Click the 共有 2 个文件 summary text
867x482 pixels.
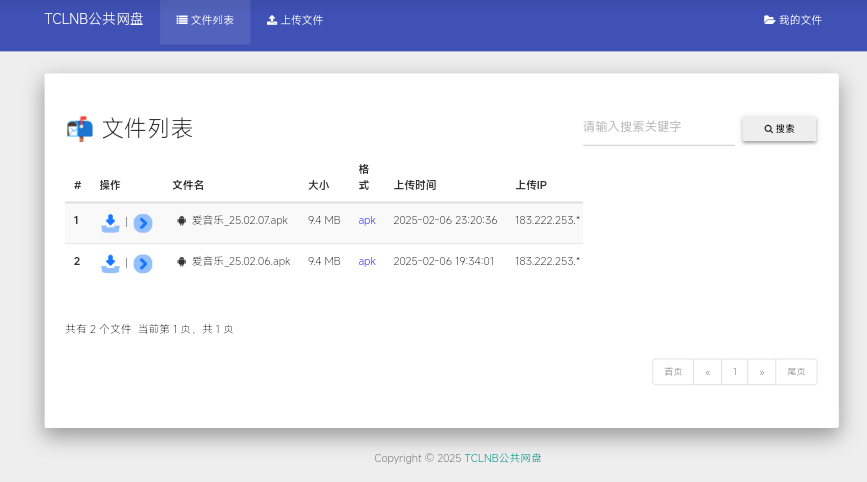[x=98, y=329]
